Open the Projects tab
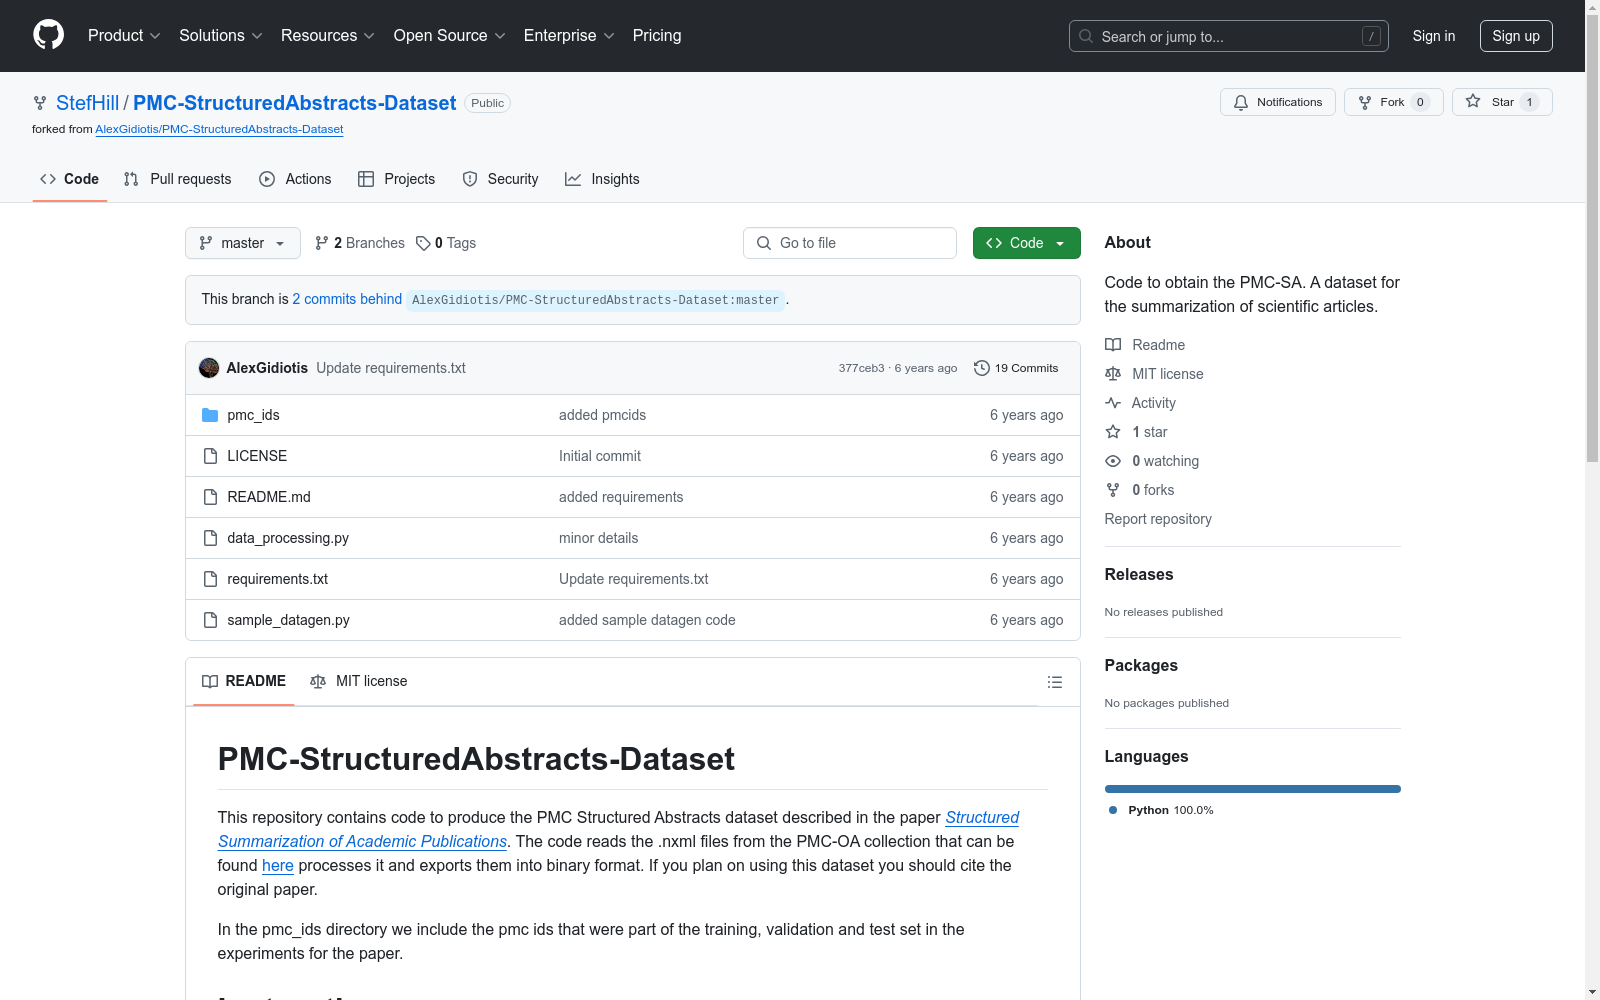The height and width of the screenshot is (1000, 1600). tap(397, 179)
